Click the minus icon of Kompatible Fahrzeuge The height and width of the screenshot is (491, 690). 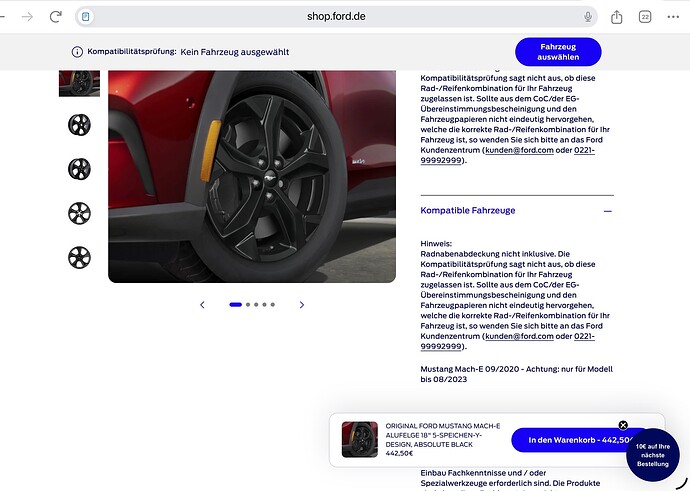click(x=608, y=211)
